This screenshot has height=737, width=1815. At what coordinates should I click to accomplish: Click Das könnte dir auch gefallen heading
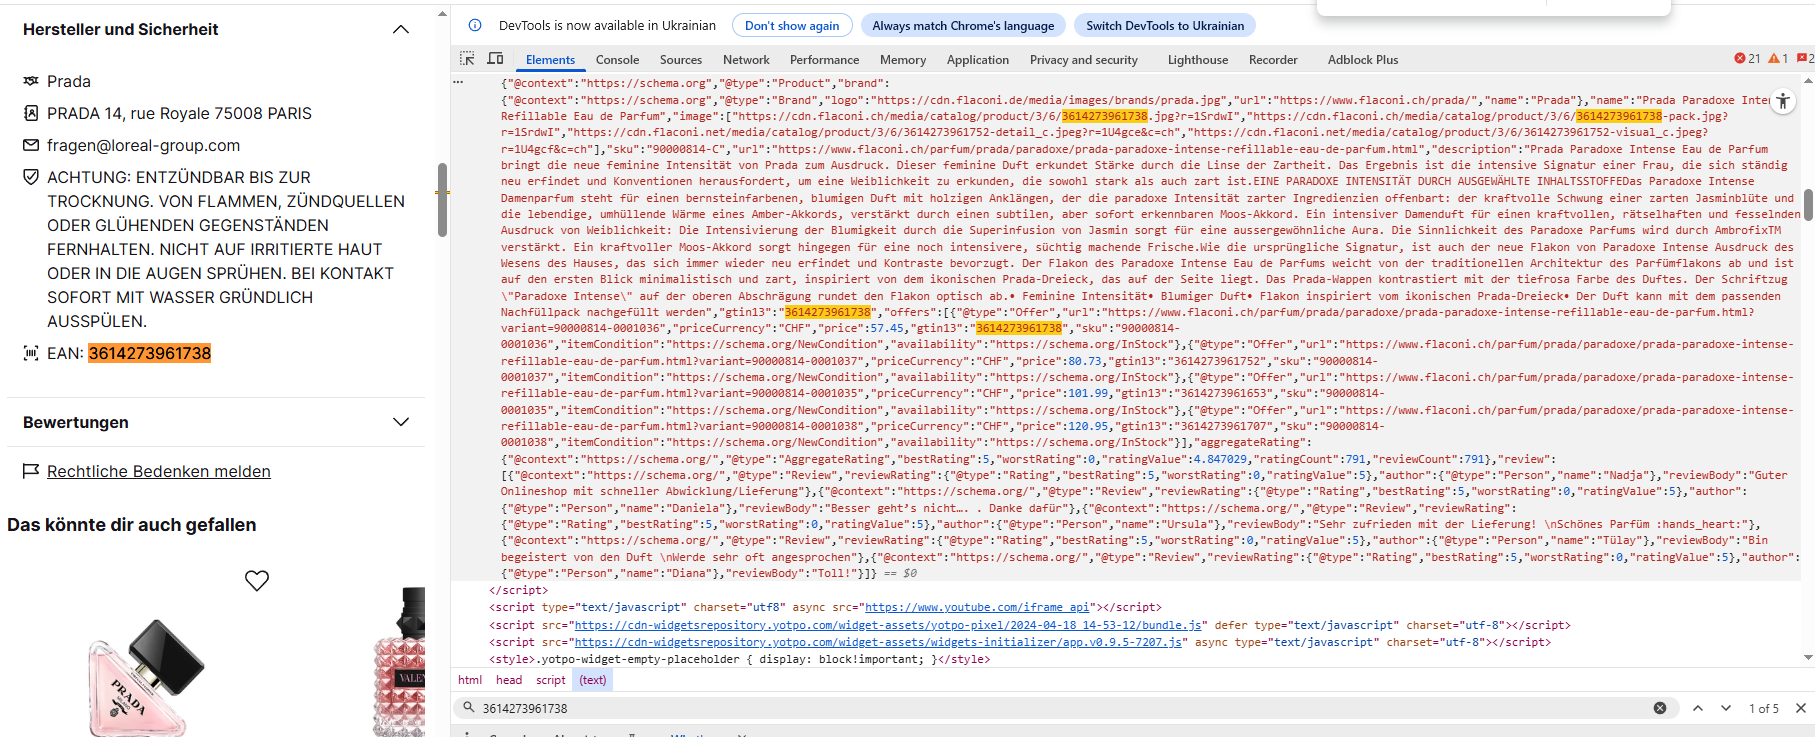tap(131, 525)
